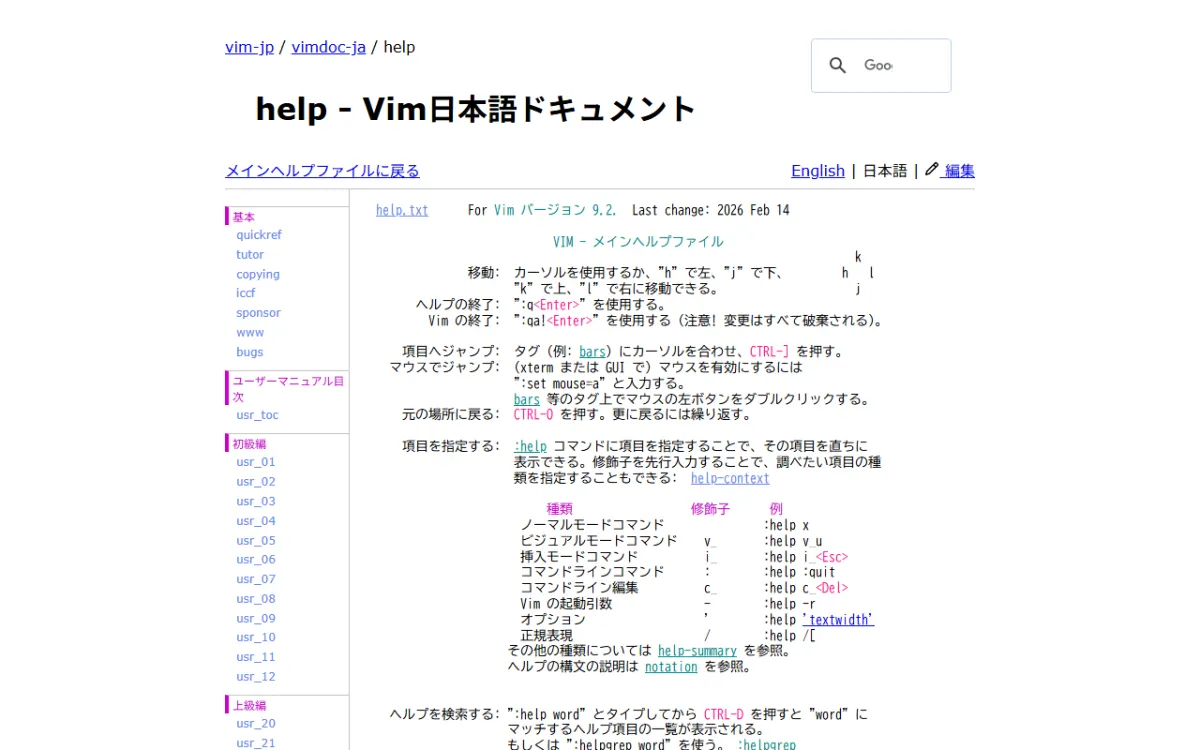Screen dimensions: 1200x750
Task: Click the pencil edit icon
Action: point(932,170)
